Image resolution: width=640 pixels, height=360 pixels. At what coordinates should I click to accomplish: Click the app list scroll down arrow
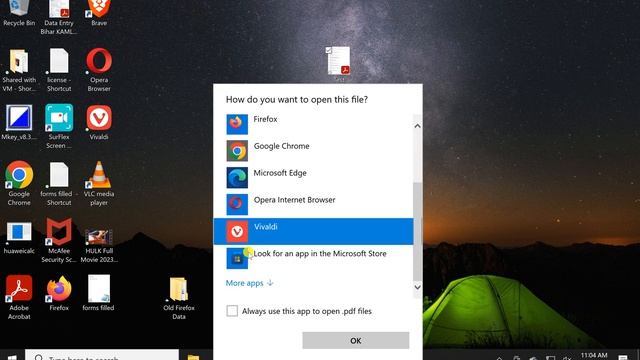point(417,287)
